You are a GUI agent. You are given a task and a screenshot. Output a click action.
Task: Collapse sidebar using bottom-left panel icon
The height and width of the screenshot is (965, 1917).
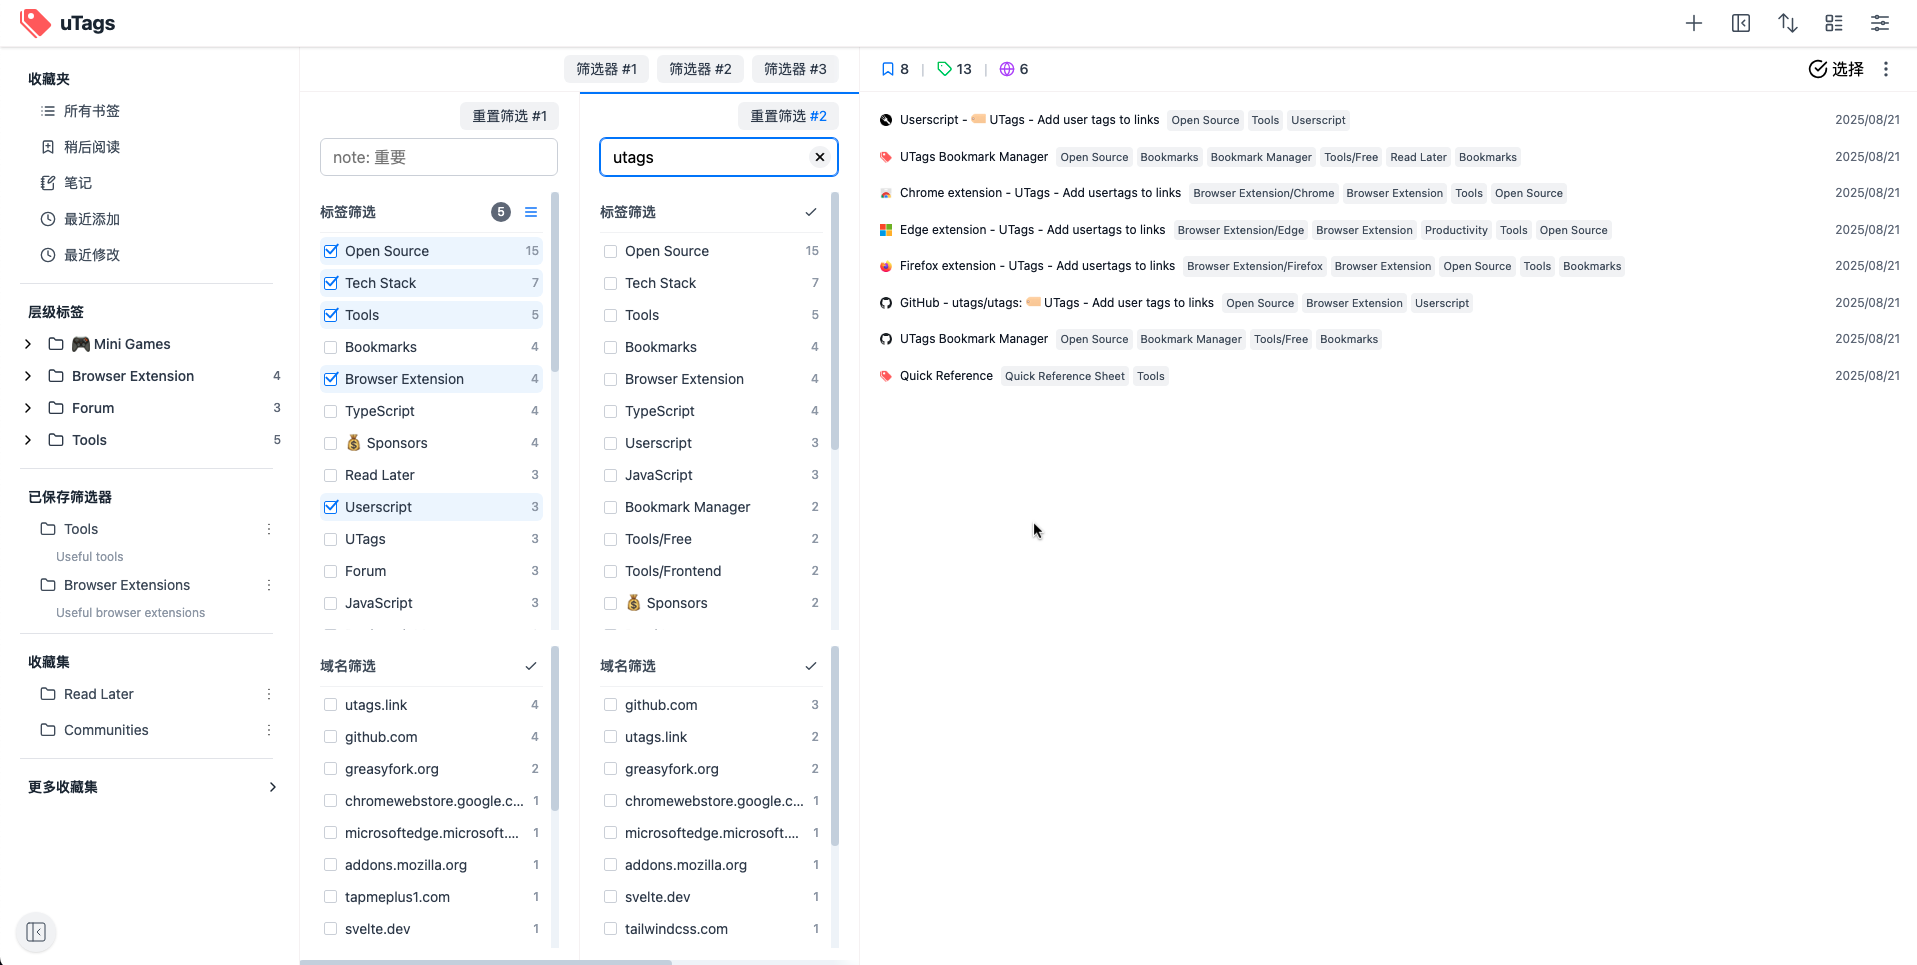tap(36, 932)
